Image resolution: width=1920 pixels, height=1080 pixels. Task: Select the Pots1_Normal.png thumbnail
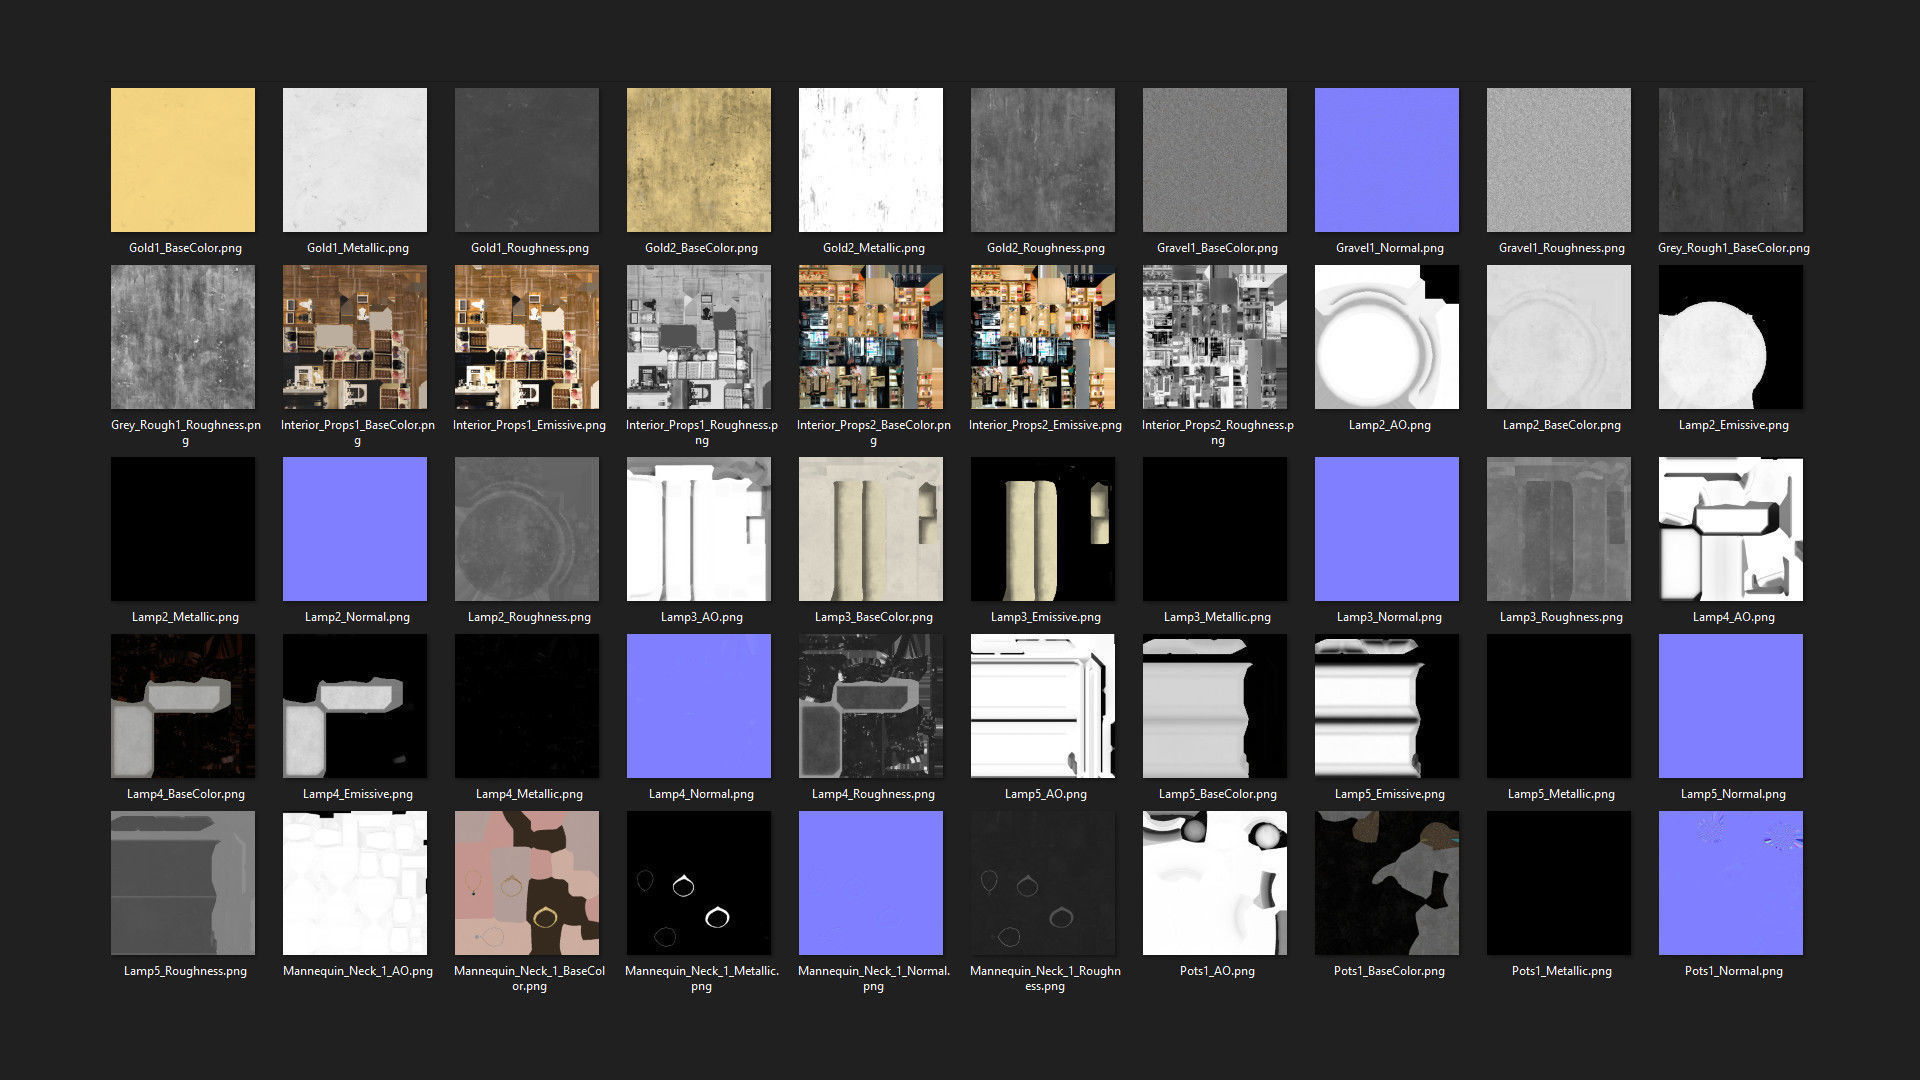1731,883
